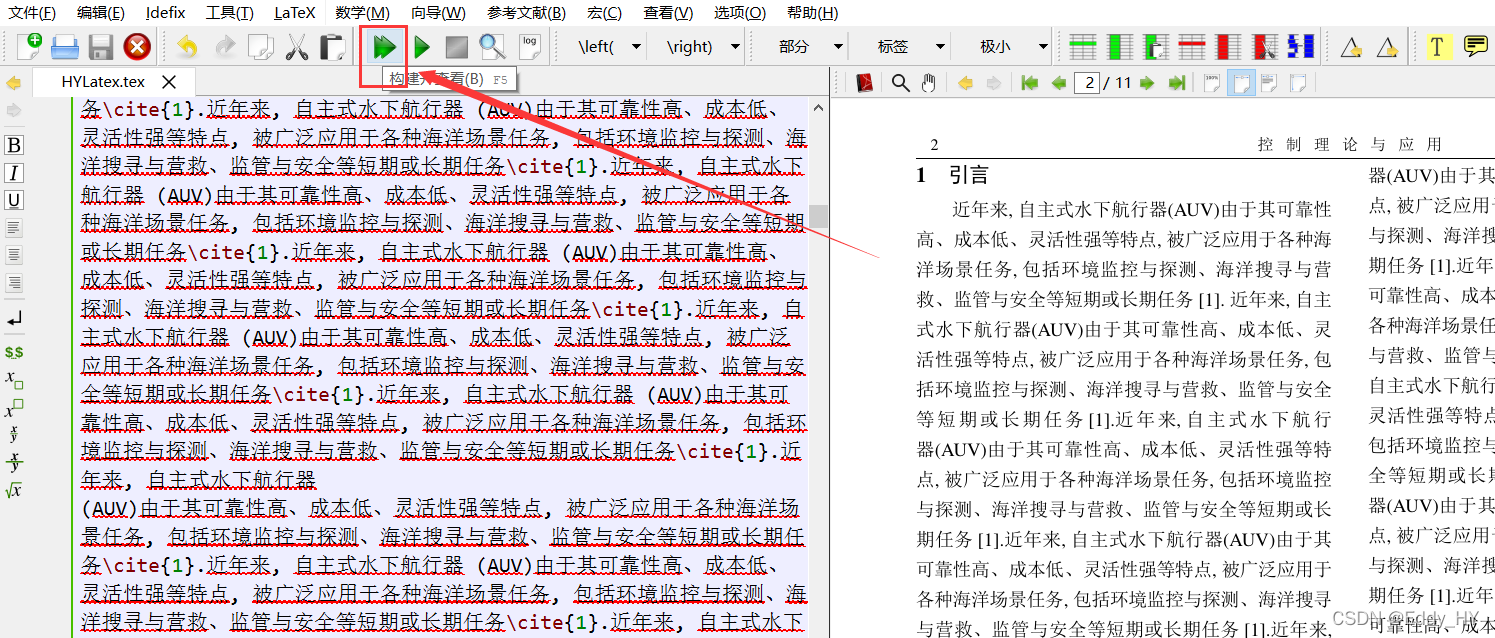The width and height of the screenshot is (1495, 638).
Task: Compile with the single green arrow button
Action: [422, 46]
